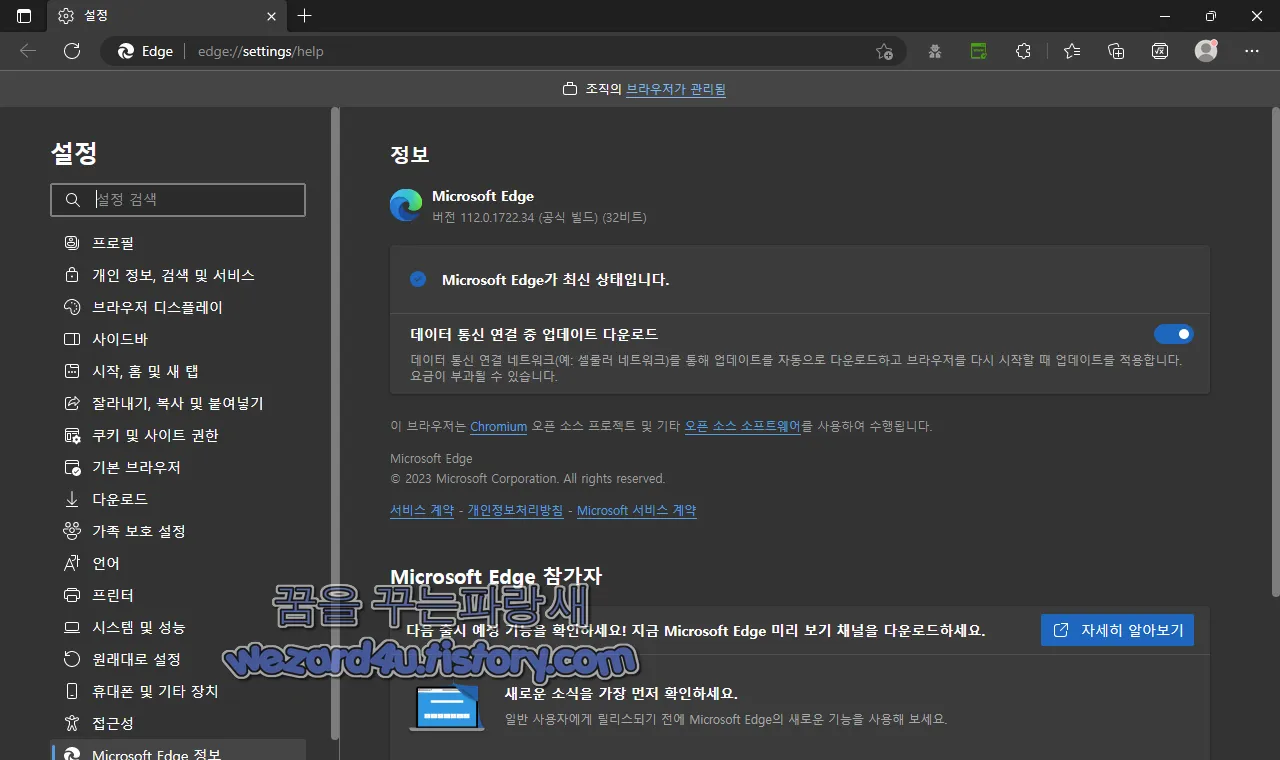
Task: Click the tab actions menu icon
Action: pyautogui.click(x=24, y=16)
